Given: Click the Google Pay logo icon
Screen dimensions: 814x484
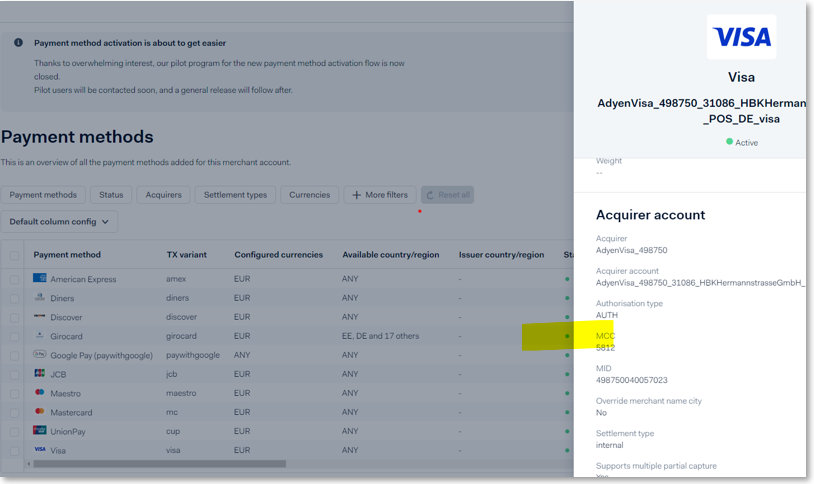Looking at the screenshot, I should click(x=39, y=355).
